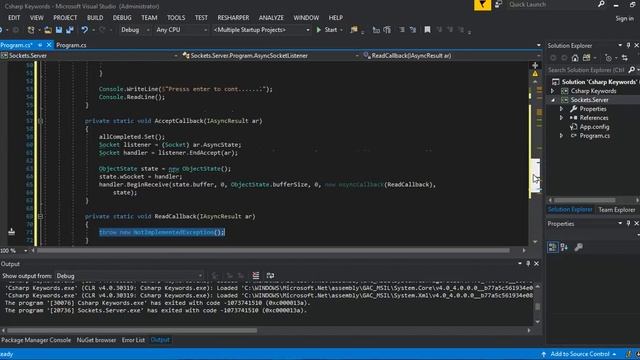Open the NuGet browser tab
Viewport: 640px width, 360px height.
[96, 340]
